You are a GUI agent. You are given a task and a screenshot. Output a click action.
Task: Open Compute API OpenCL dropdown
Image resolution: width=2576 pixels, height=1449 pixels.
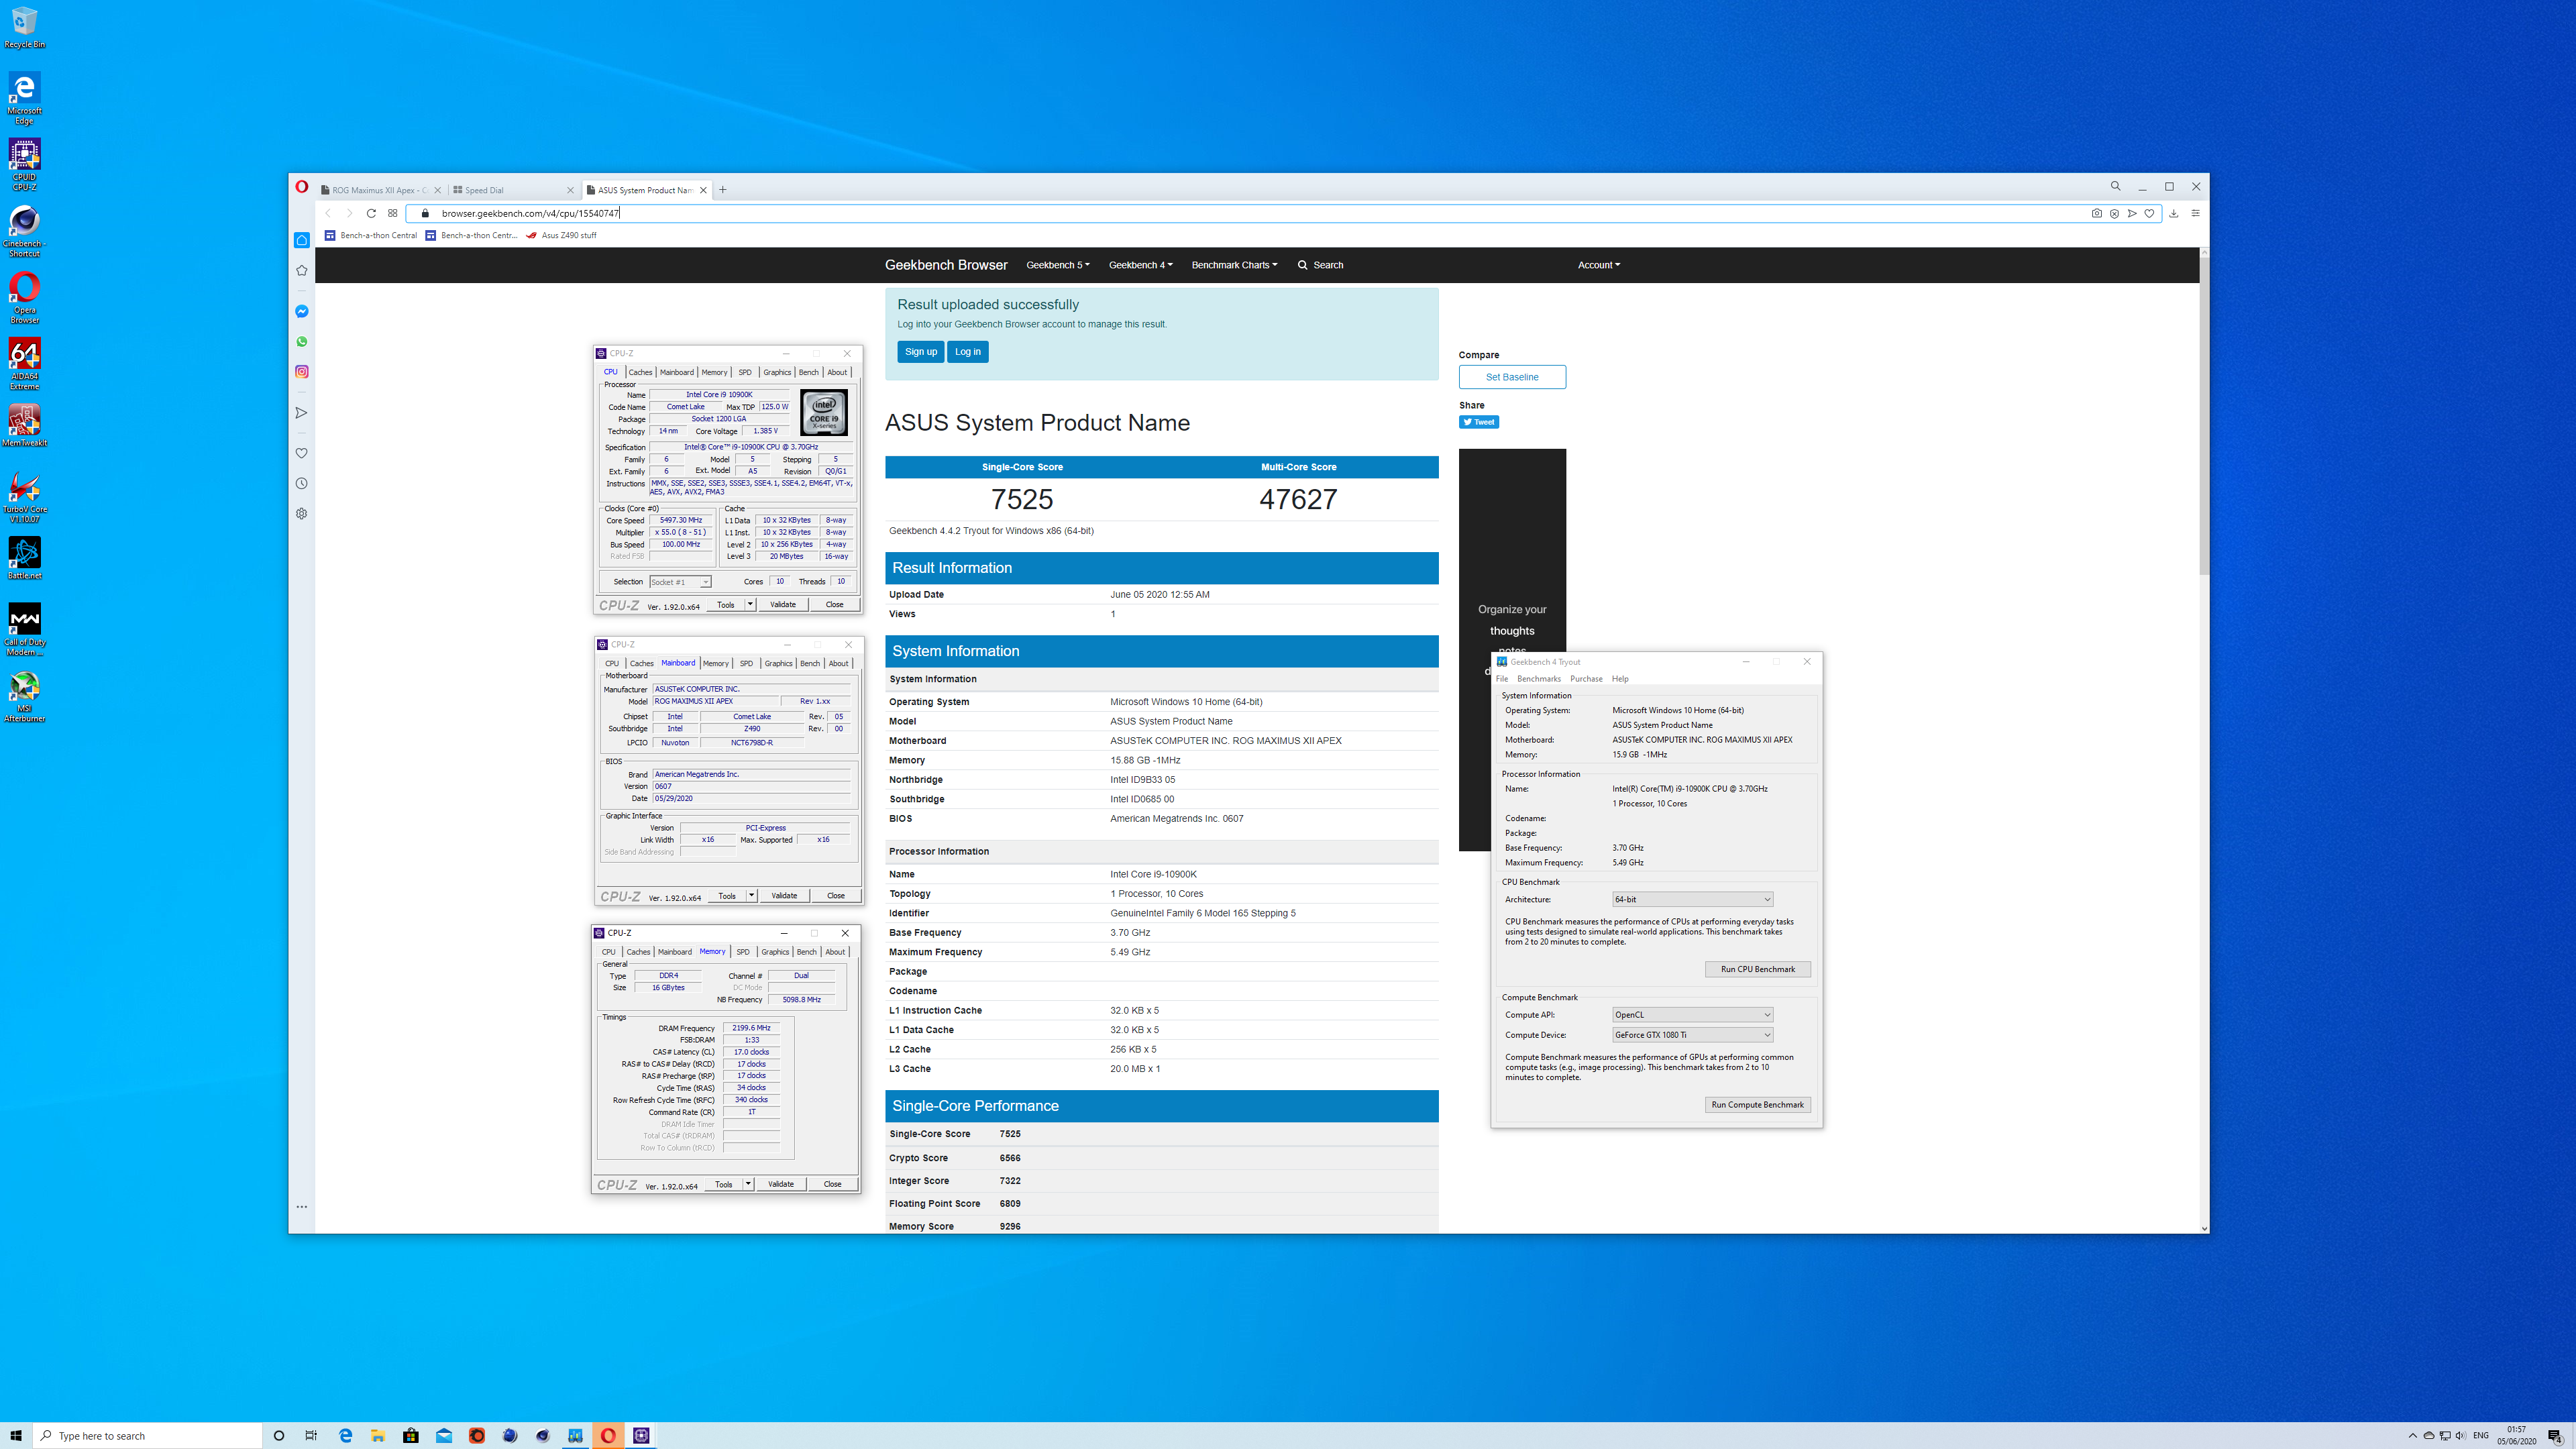pyautogui.click(x=1692, y=1015)
